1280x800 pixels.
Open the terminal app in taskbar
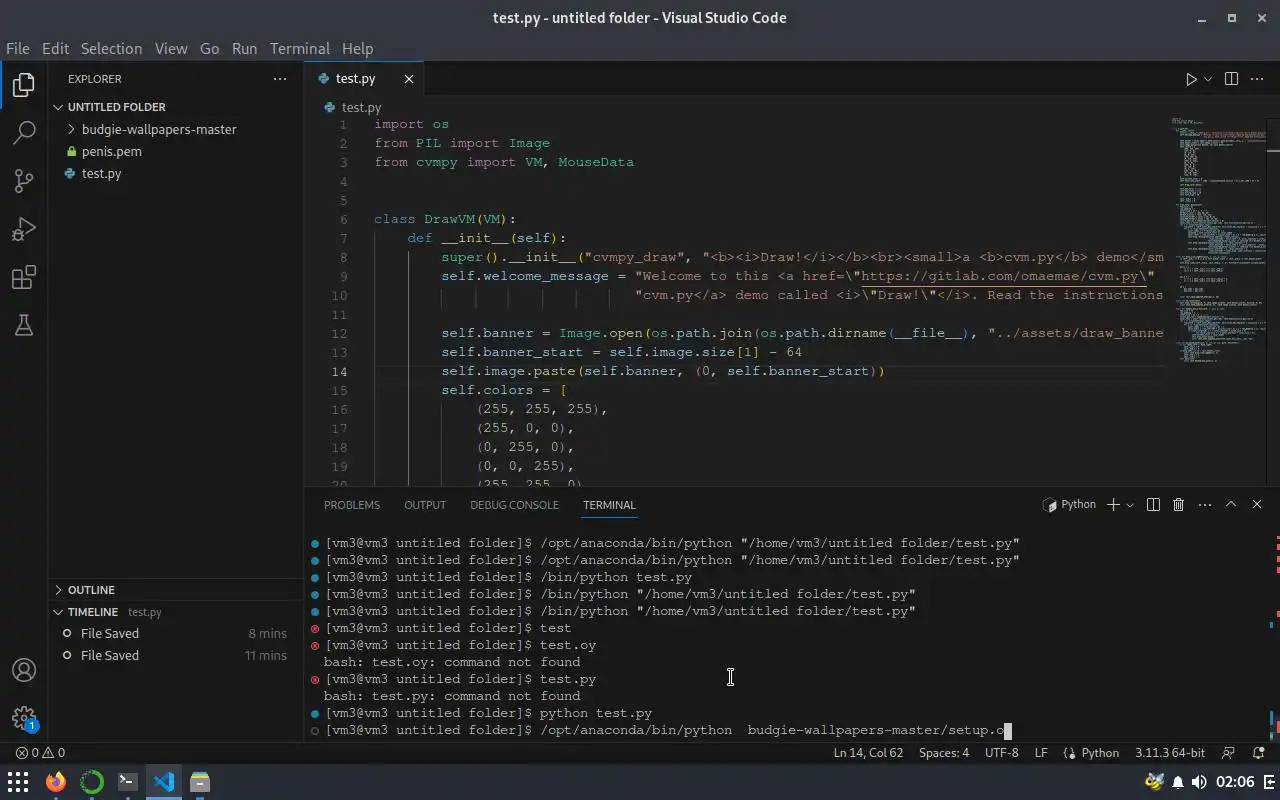click(128, 782)
